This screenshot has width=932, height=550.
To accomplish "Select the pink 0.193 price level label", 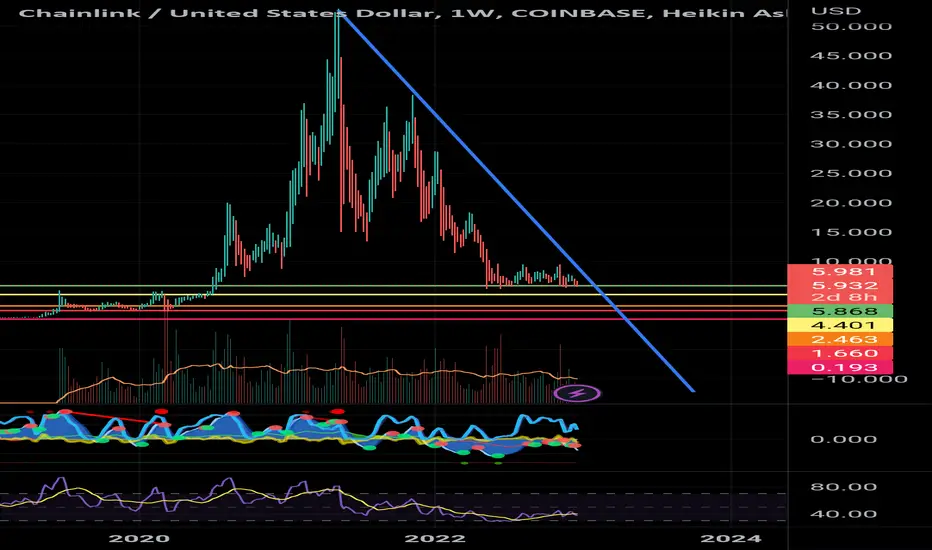I will click(840, 367).
